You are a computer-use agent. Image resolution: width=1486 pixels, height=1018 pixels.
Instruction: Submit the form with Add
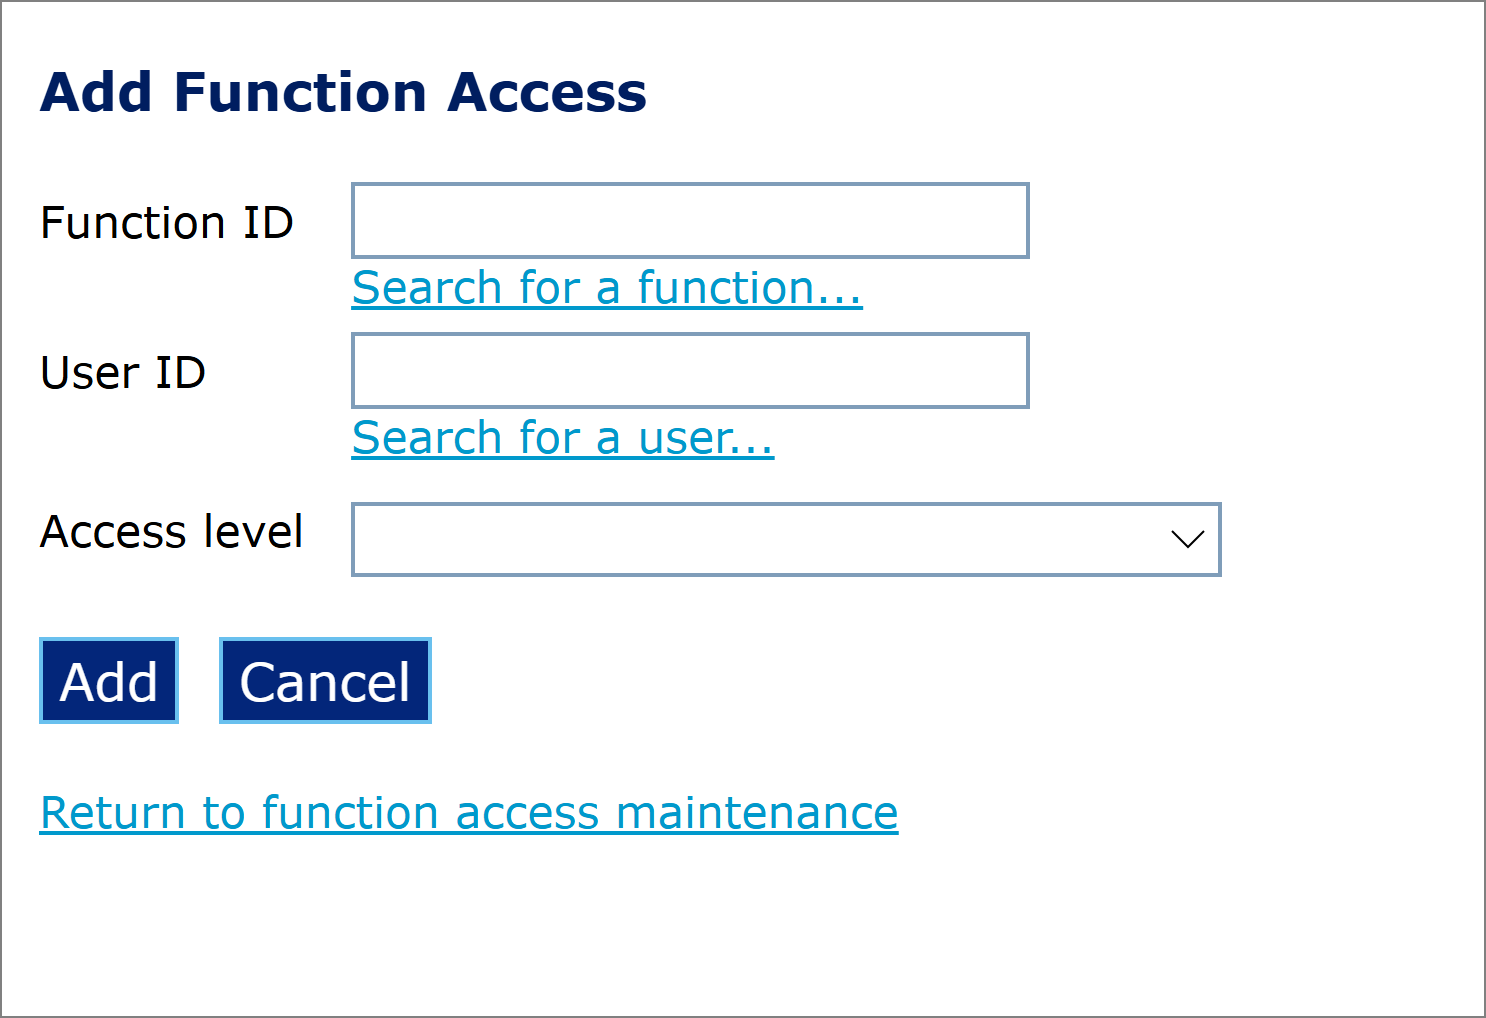coord(109,681)
